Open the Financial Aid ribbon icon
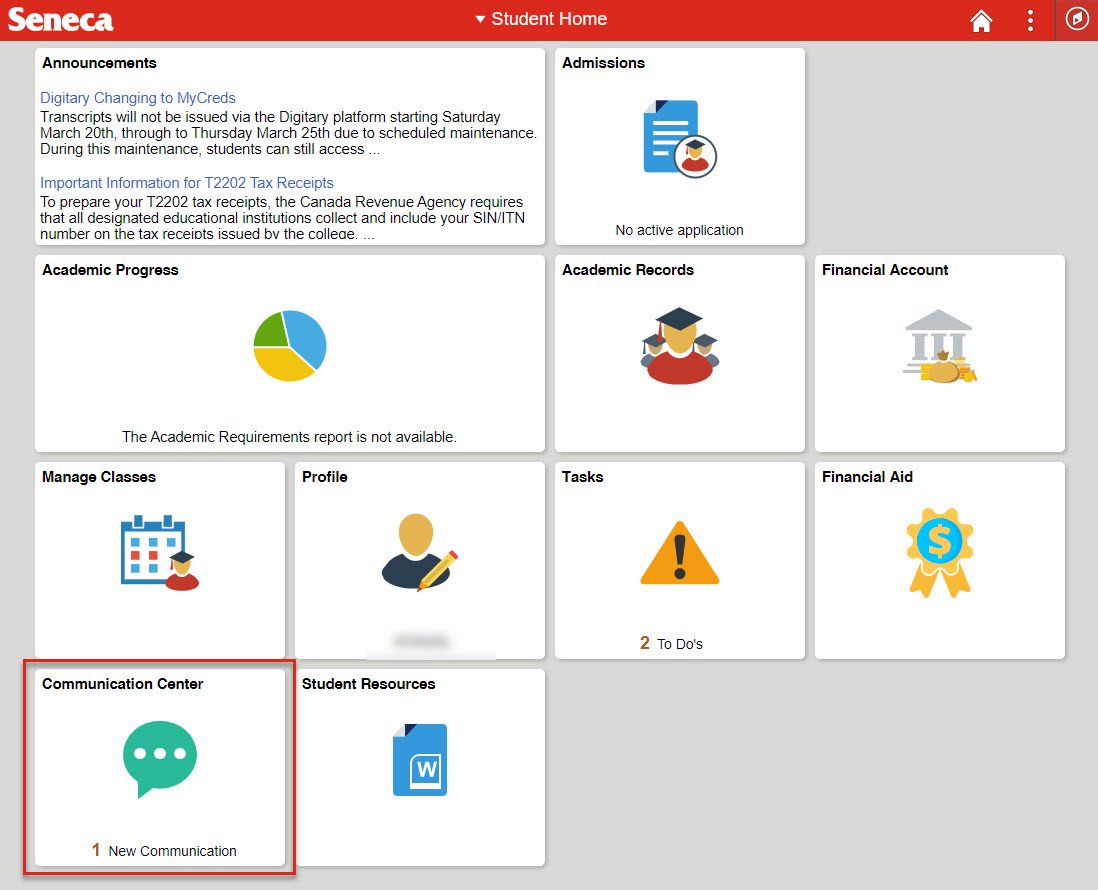The width and height of the screenshot is (1098, 890). tap(939, 552)
